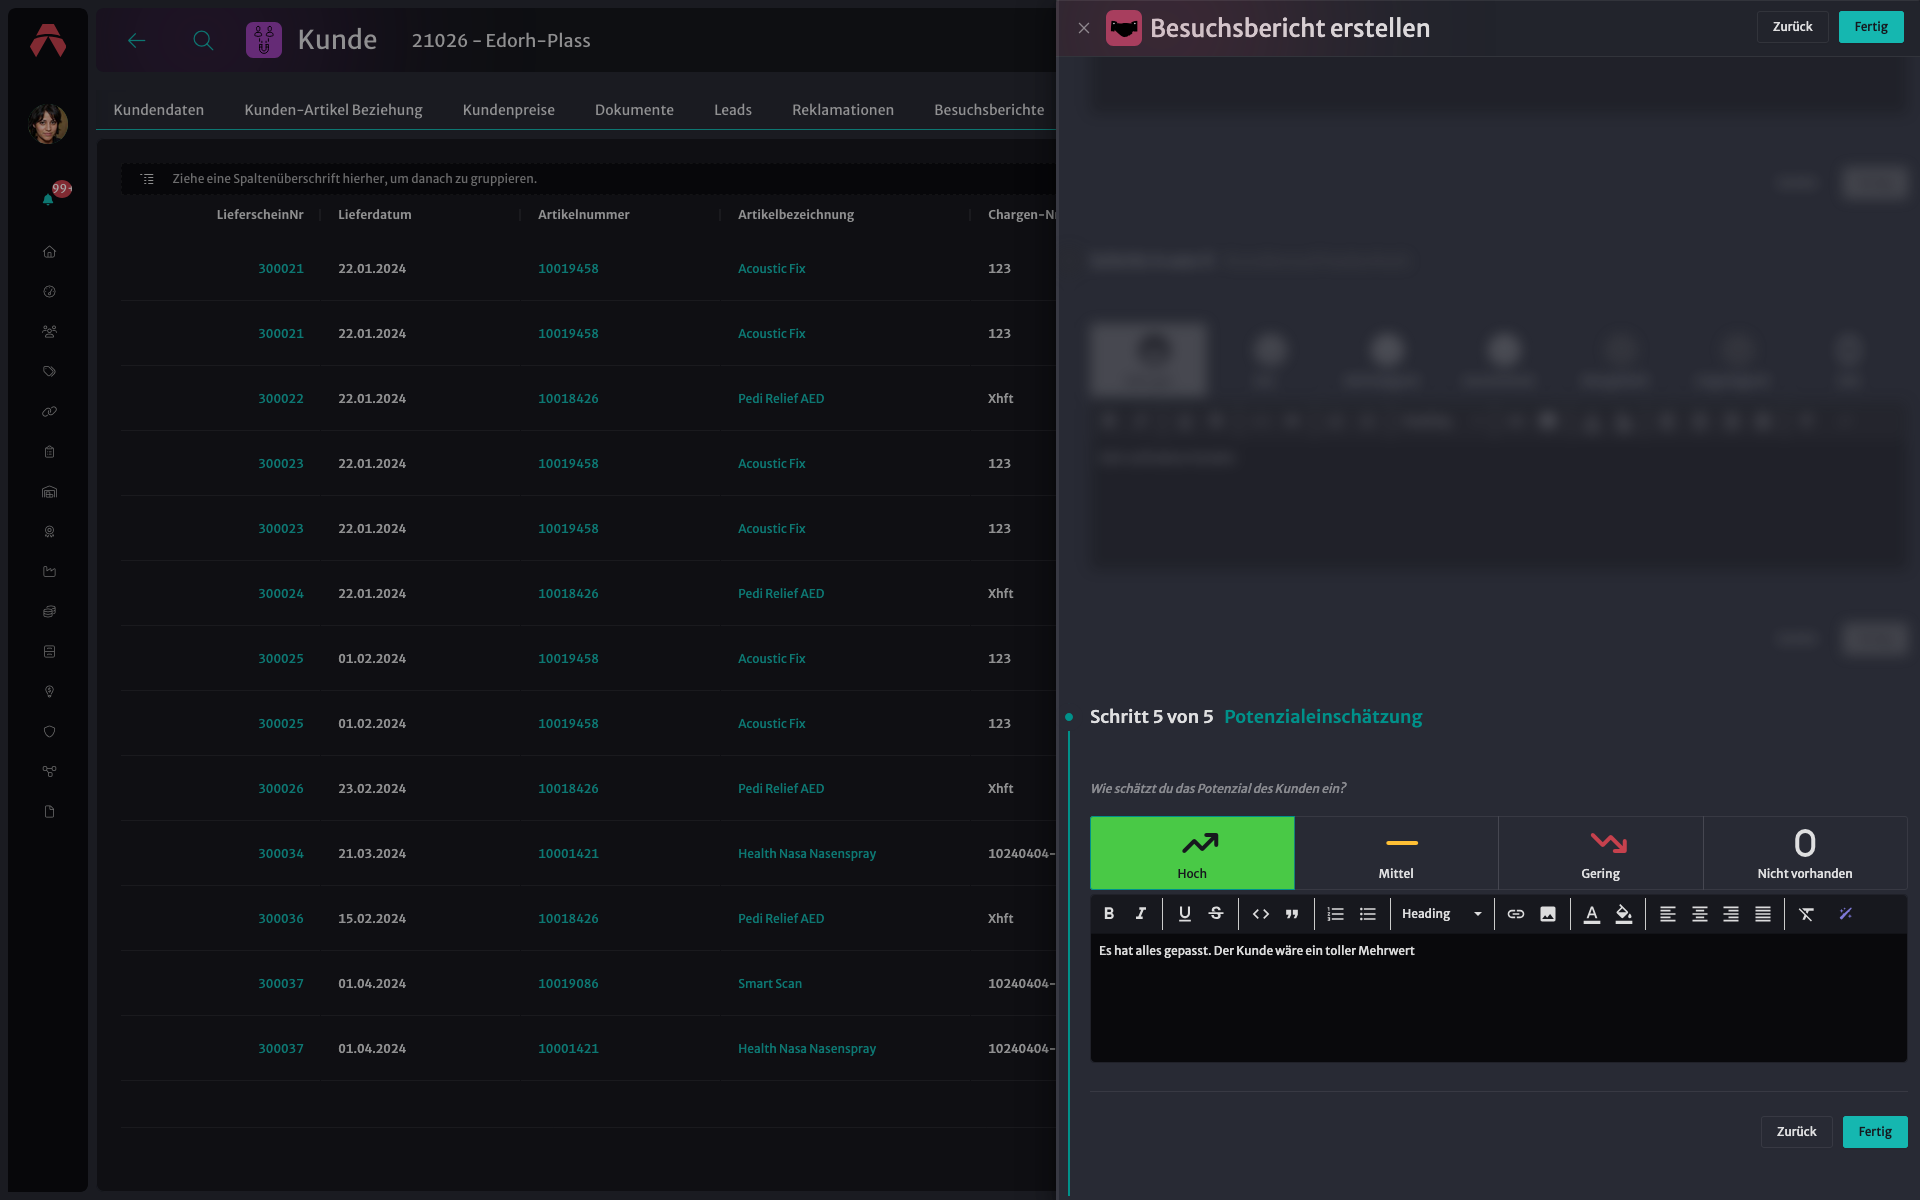Click Zurück at the bottom of the panel
The width and height of the screenshot is (1920, 1200).
pyautogui.click(x=1796, y=1132)
